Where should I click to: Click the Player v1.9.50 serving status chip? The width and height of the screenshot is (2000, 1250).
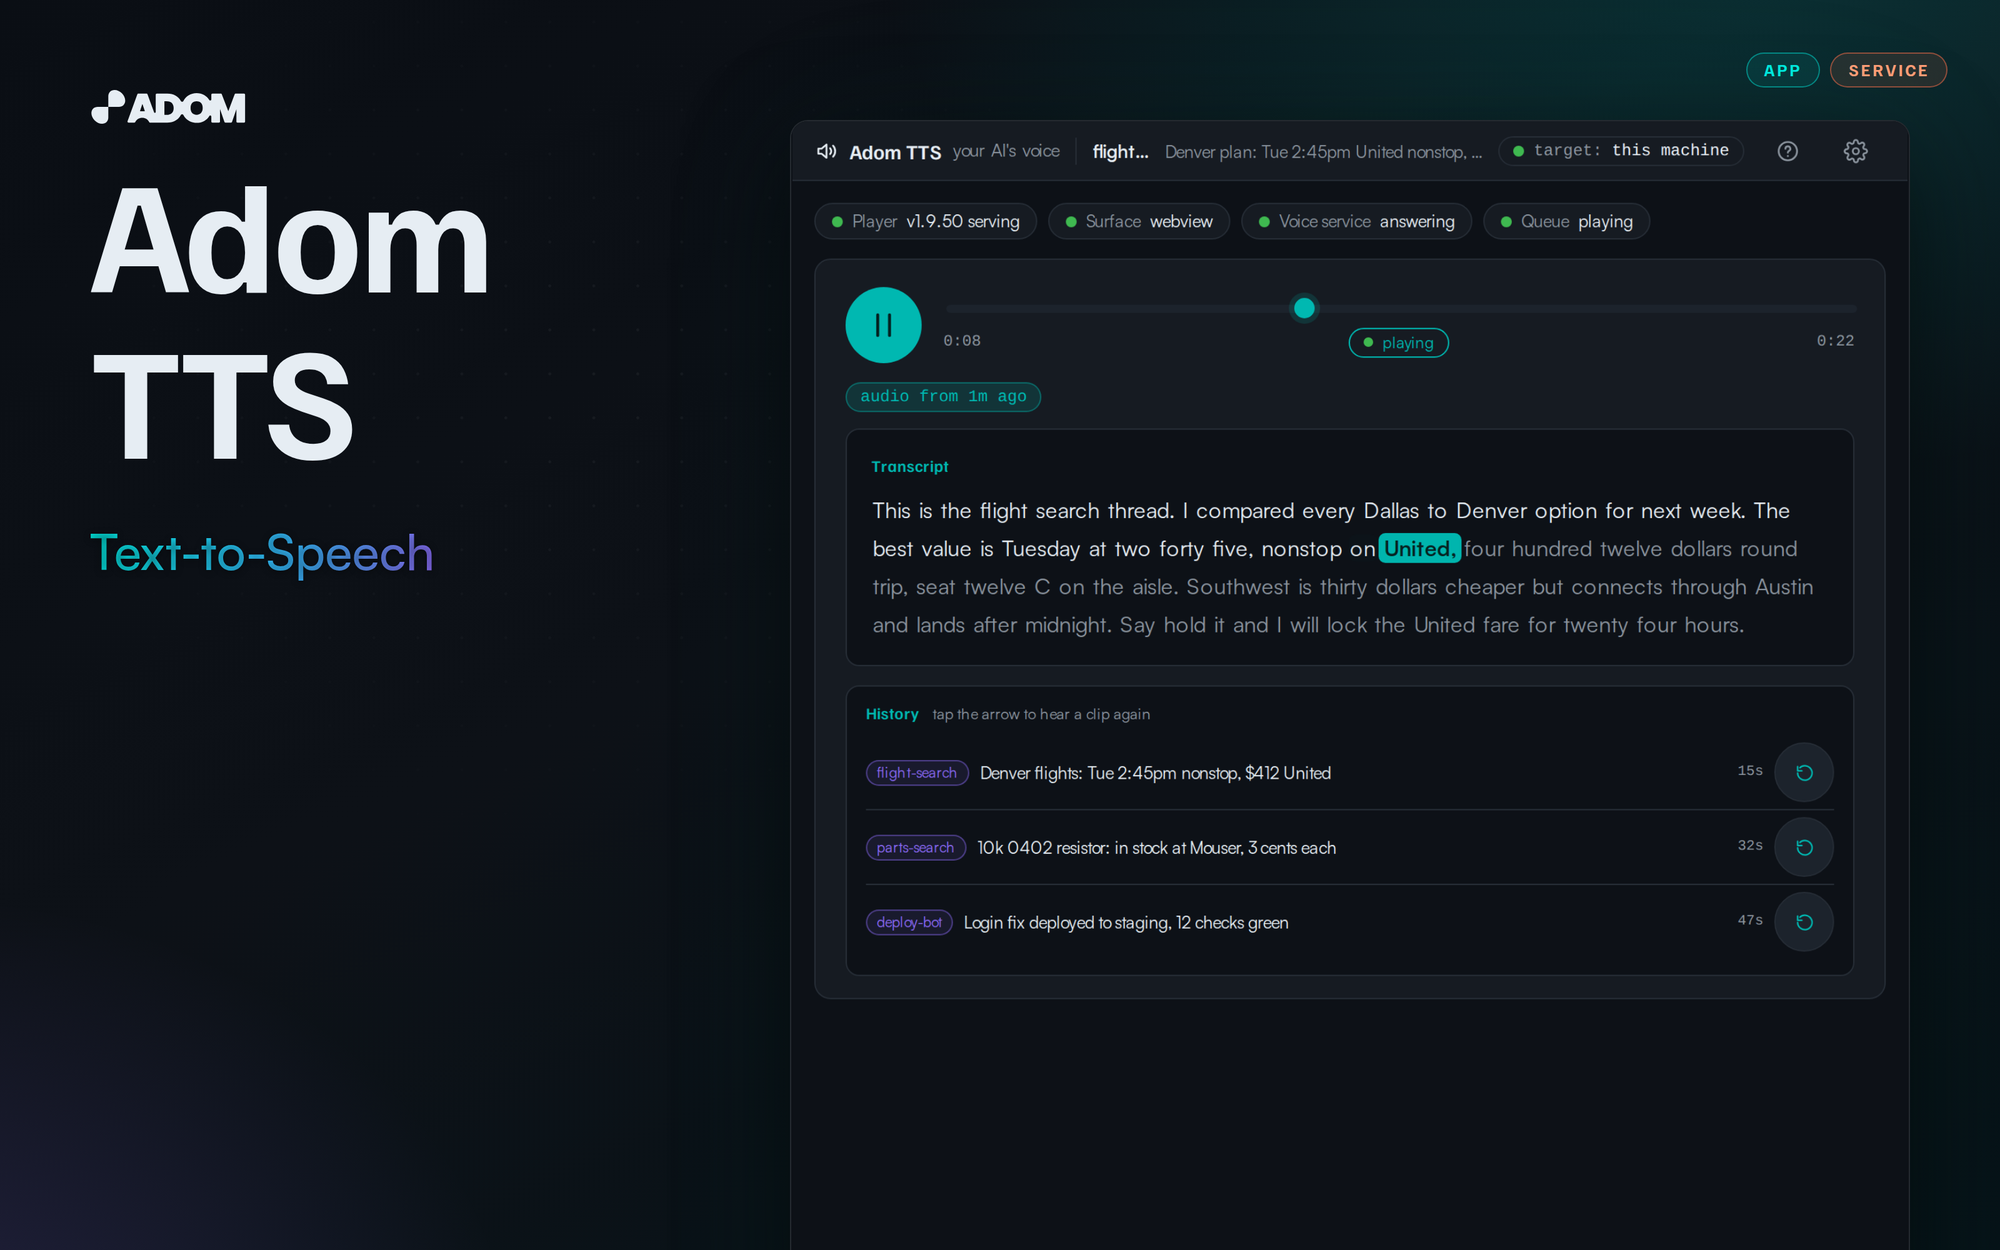pyautogui.click(x=926, y=221)
